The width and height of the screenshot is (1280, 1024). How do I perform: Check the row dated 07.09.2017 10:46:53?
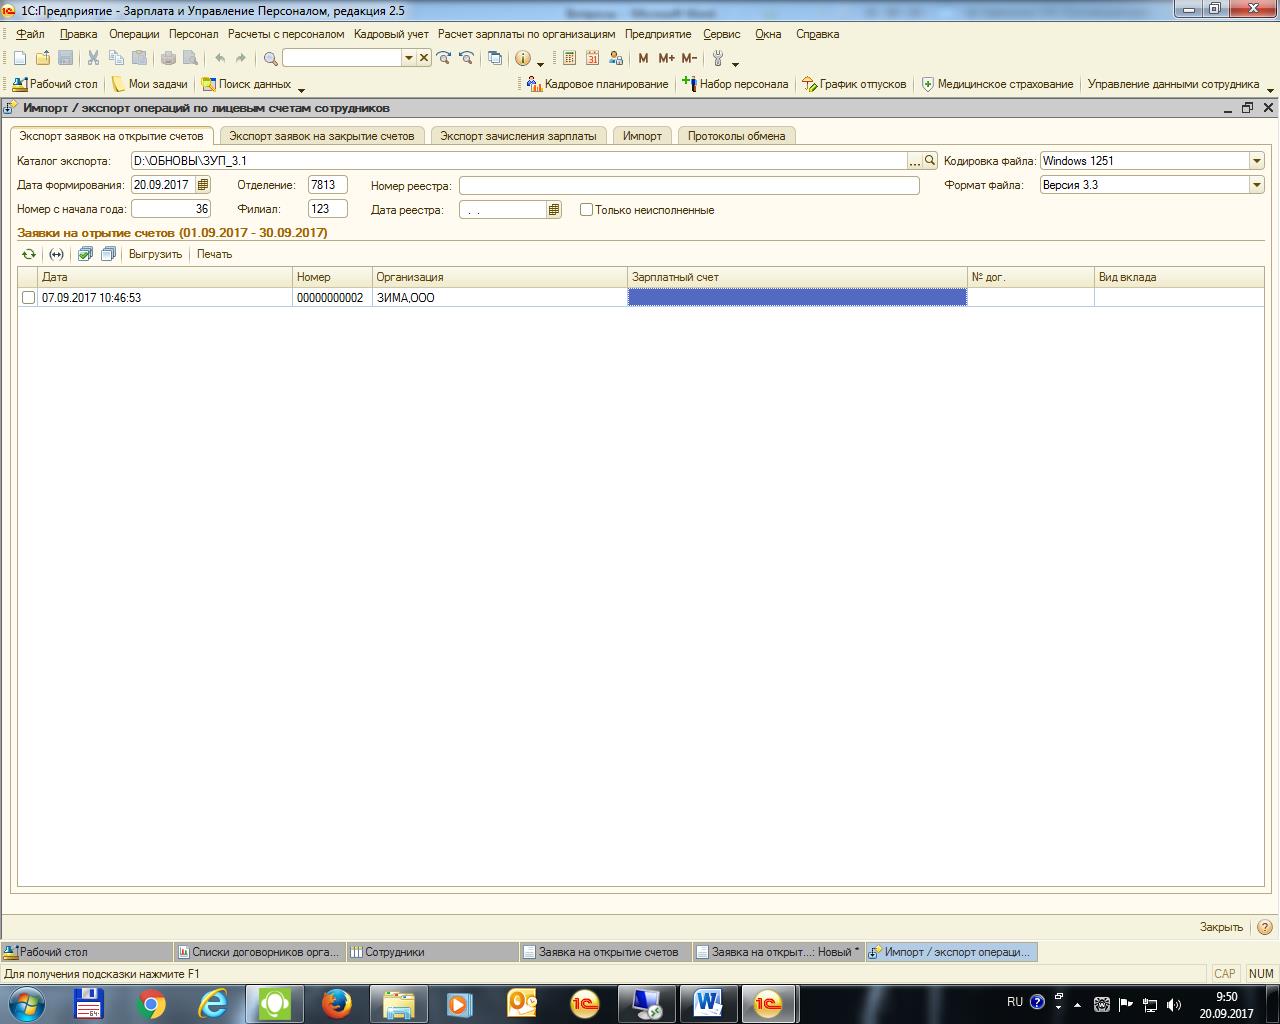pyautogui.click(x=28, y=298)
